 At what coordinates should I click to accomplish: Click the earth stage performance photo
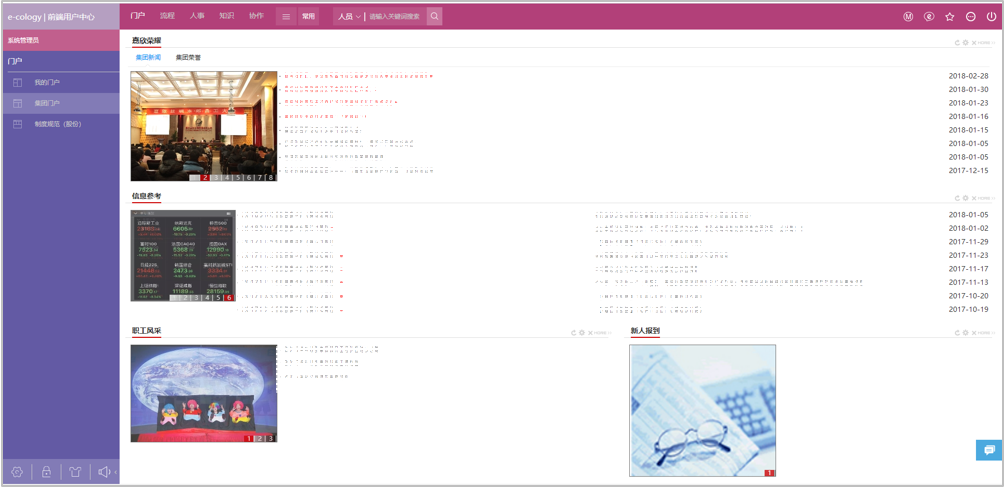point(204,393)
